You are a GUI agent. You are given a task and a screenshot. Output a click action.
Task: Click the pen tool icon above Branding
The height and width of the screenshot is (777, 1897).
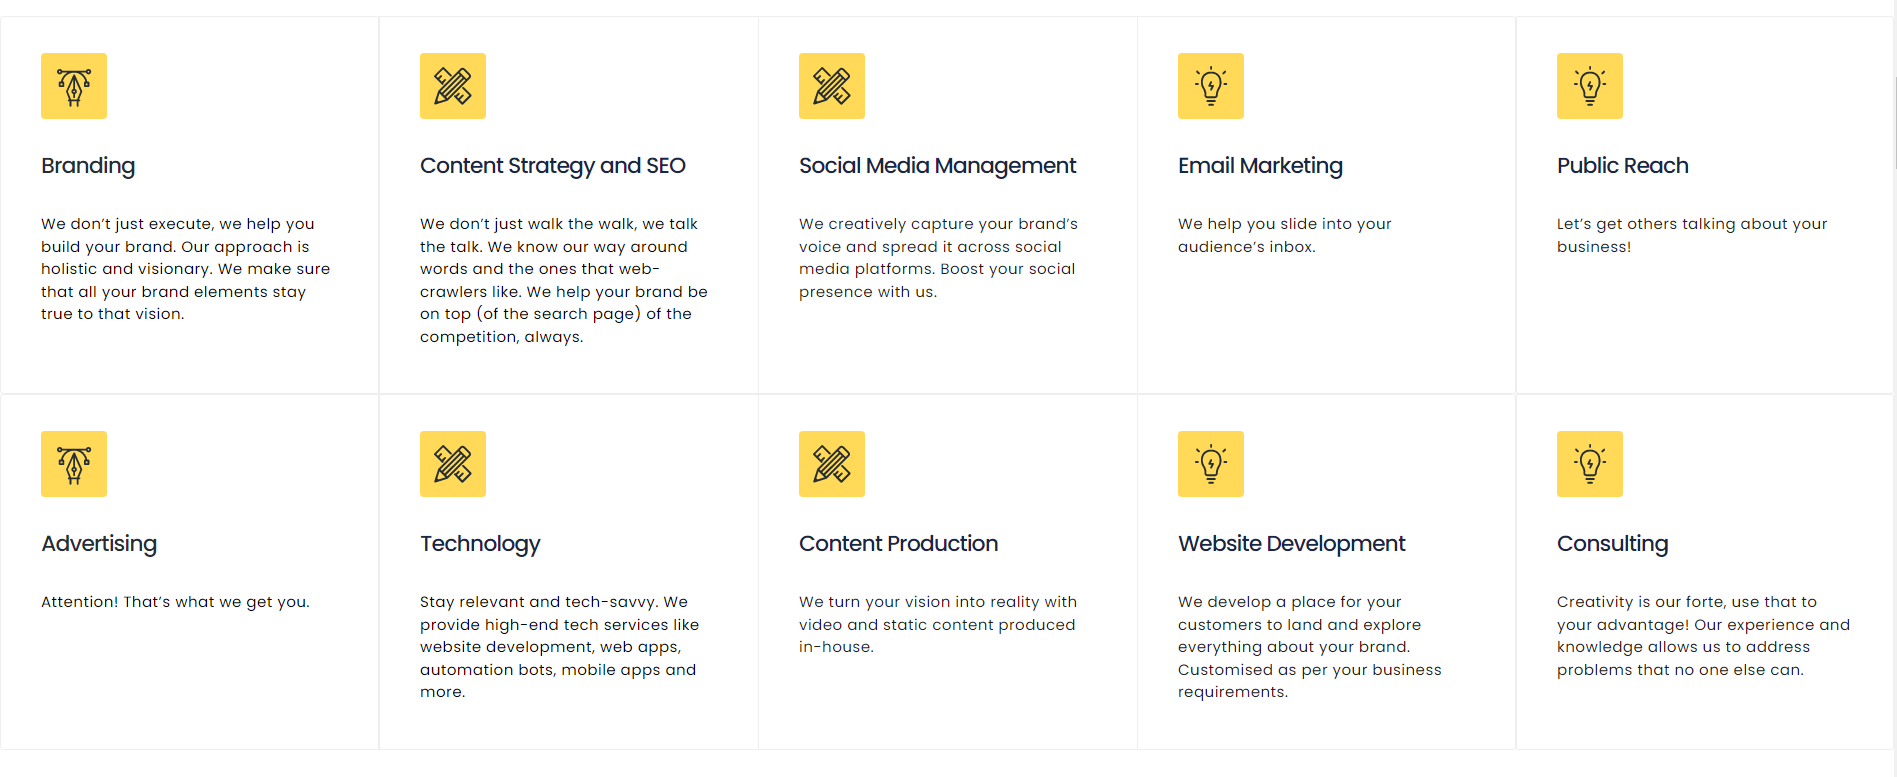[x=74, y=86]
